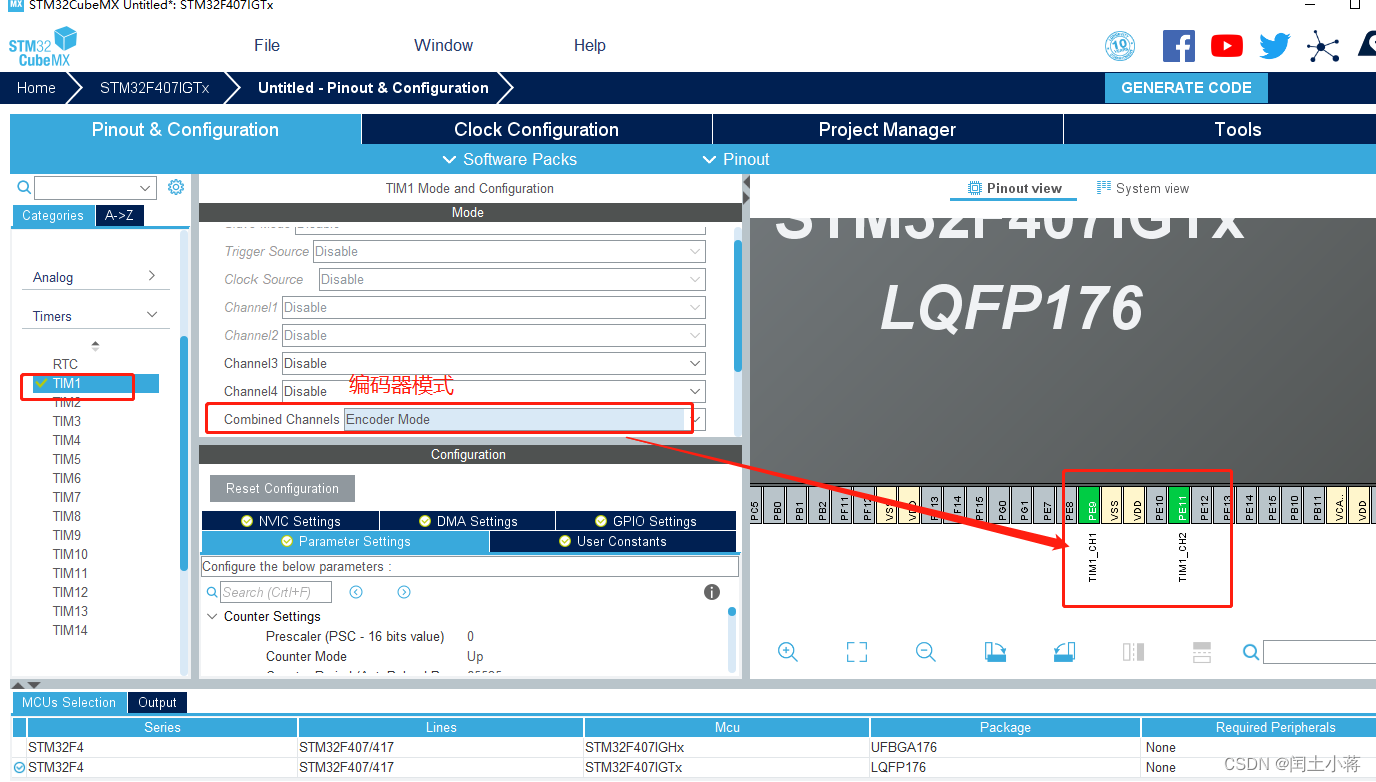Click the PB10 pin on the chip

[1294, 504]
